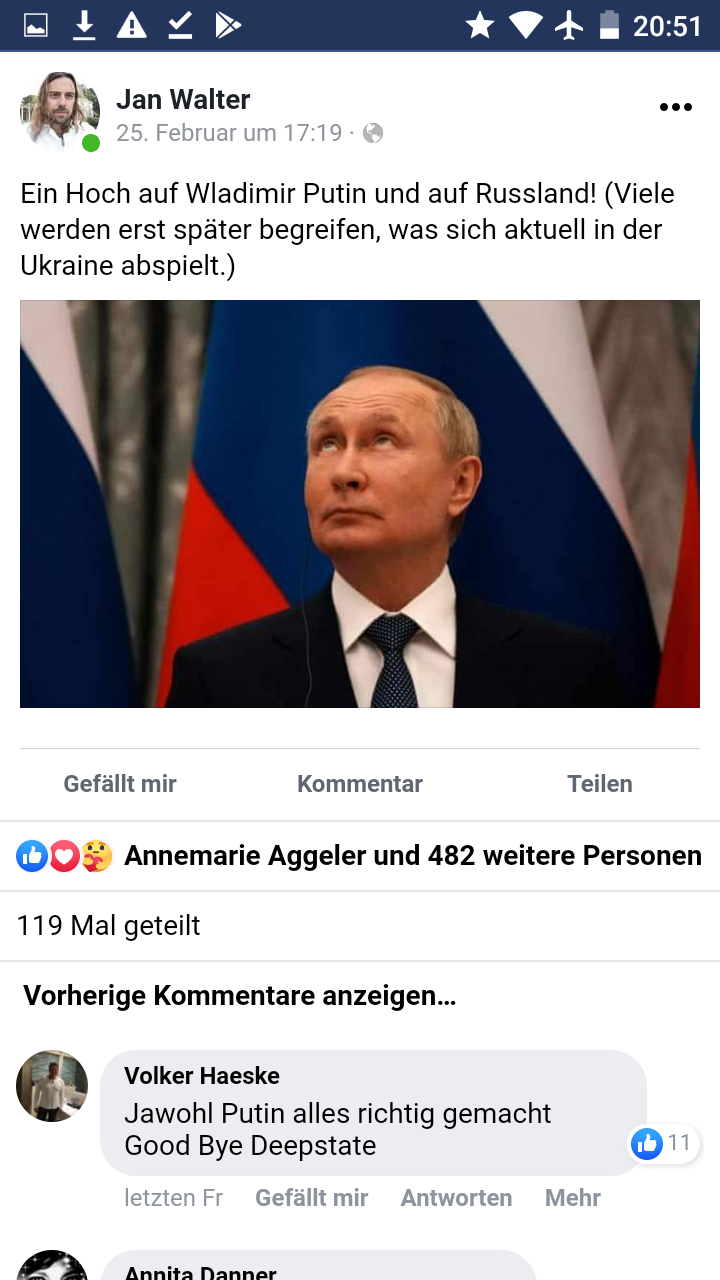Screen dimensions: 720x1280
Task: Tap Teilen to share the post
Action: 600,784
